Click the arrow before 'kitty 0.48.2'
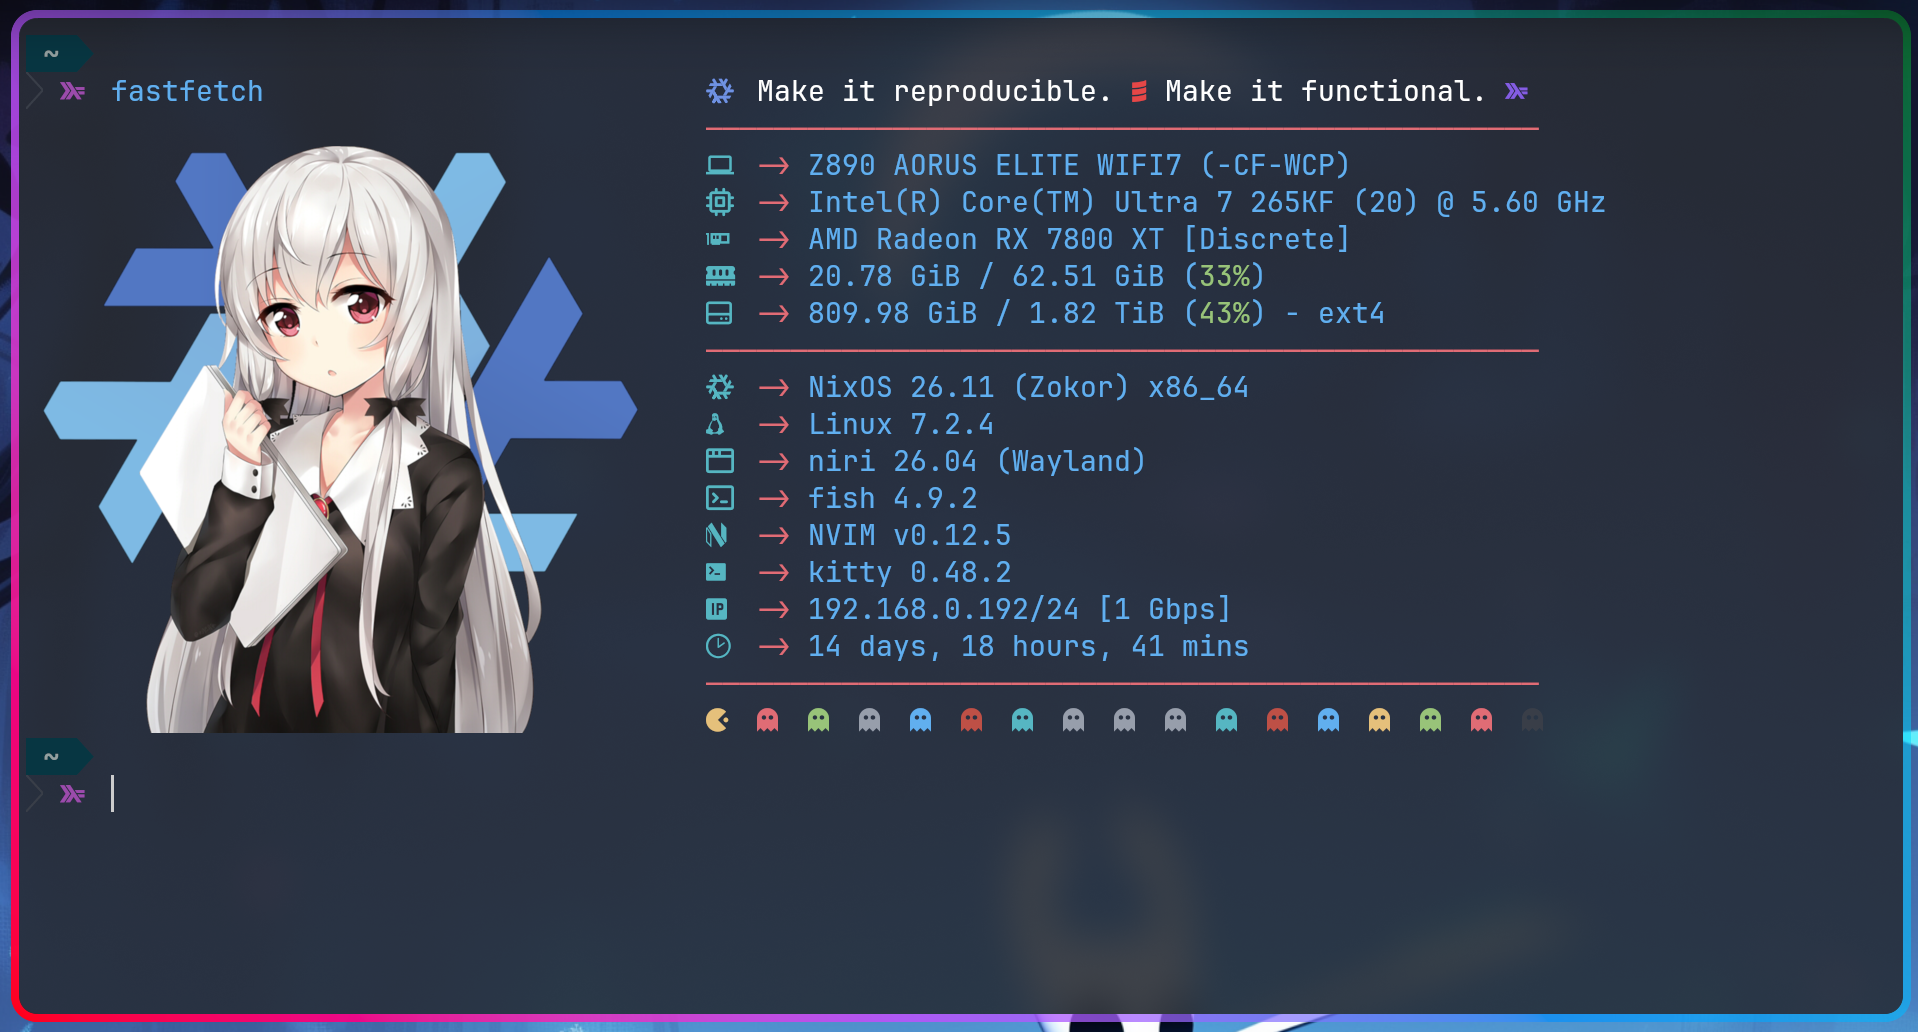The height and width of the screenshot is (1032, 1918). pyautogui.click(x=774, y=572)
